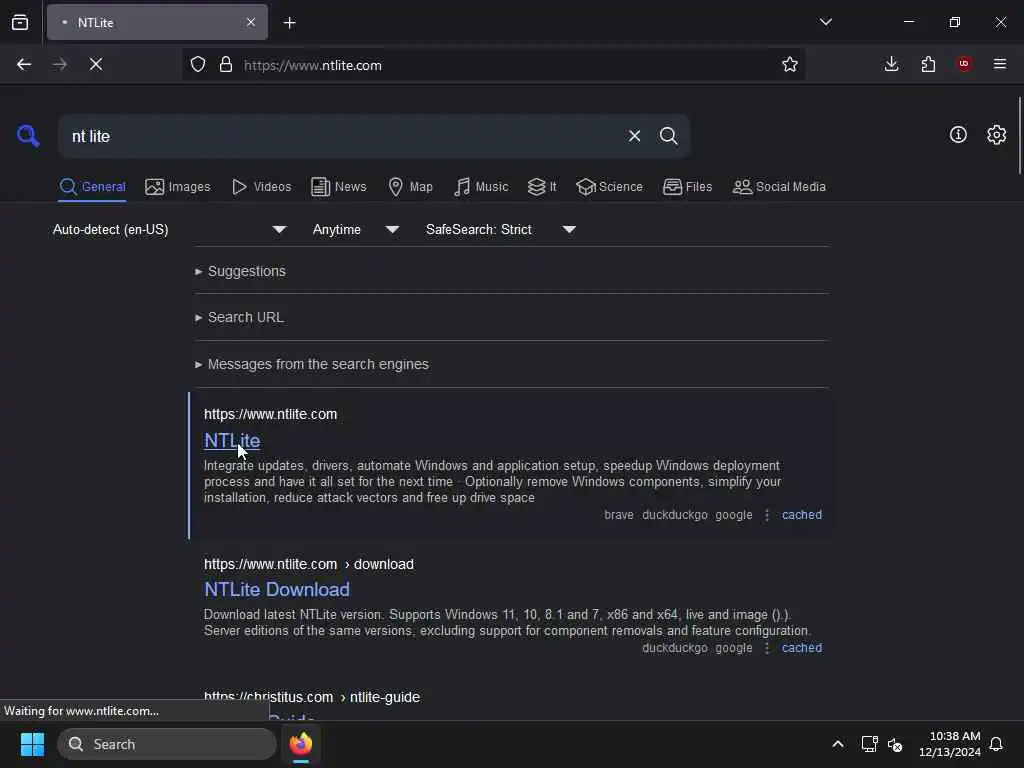The image size is (1024, 768).
Task: Expand the Suggestions section
Action: (240, 271)
